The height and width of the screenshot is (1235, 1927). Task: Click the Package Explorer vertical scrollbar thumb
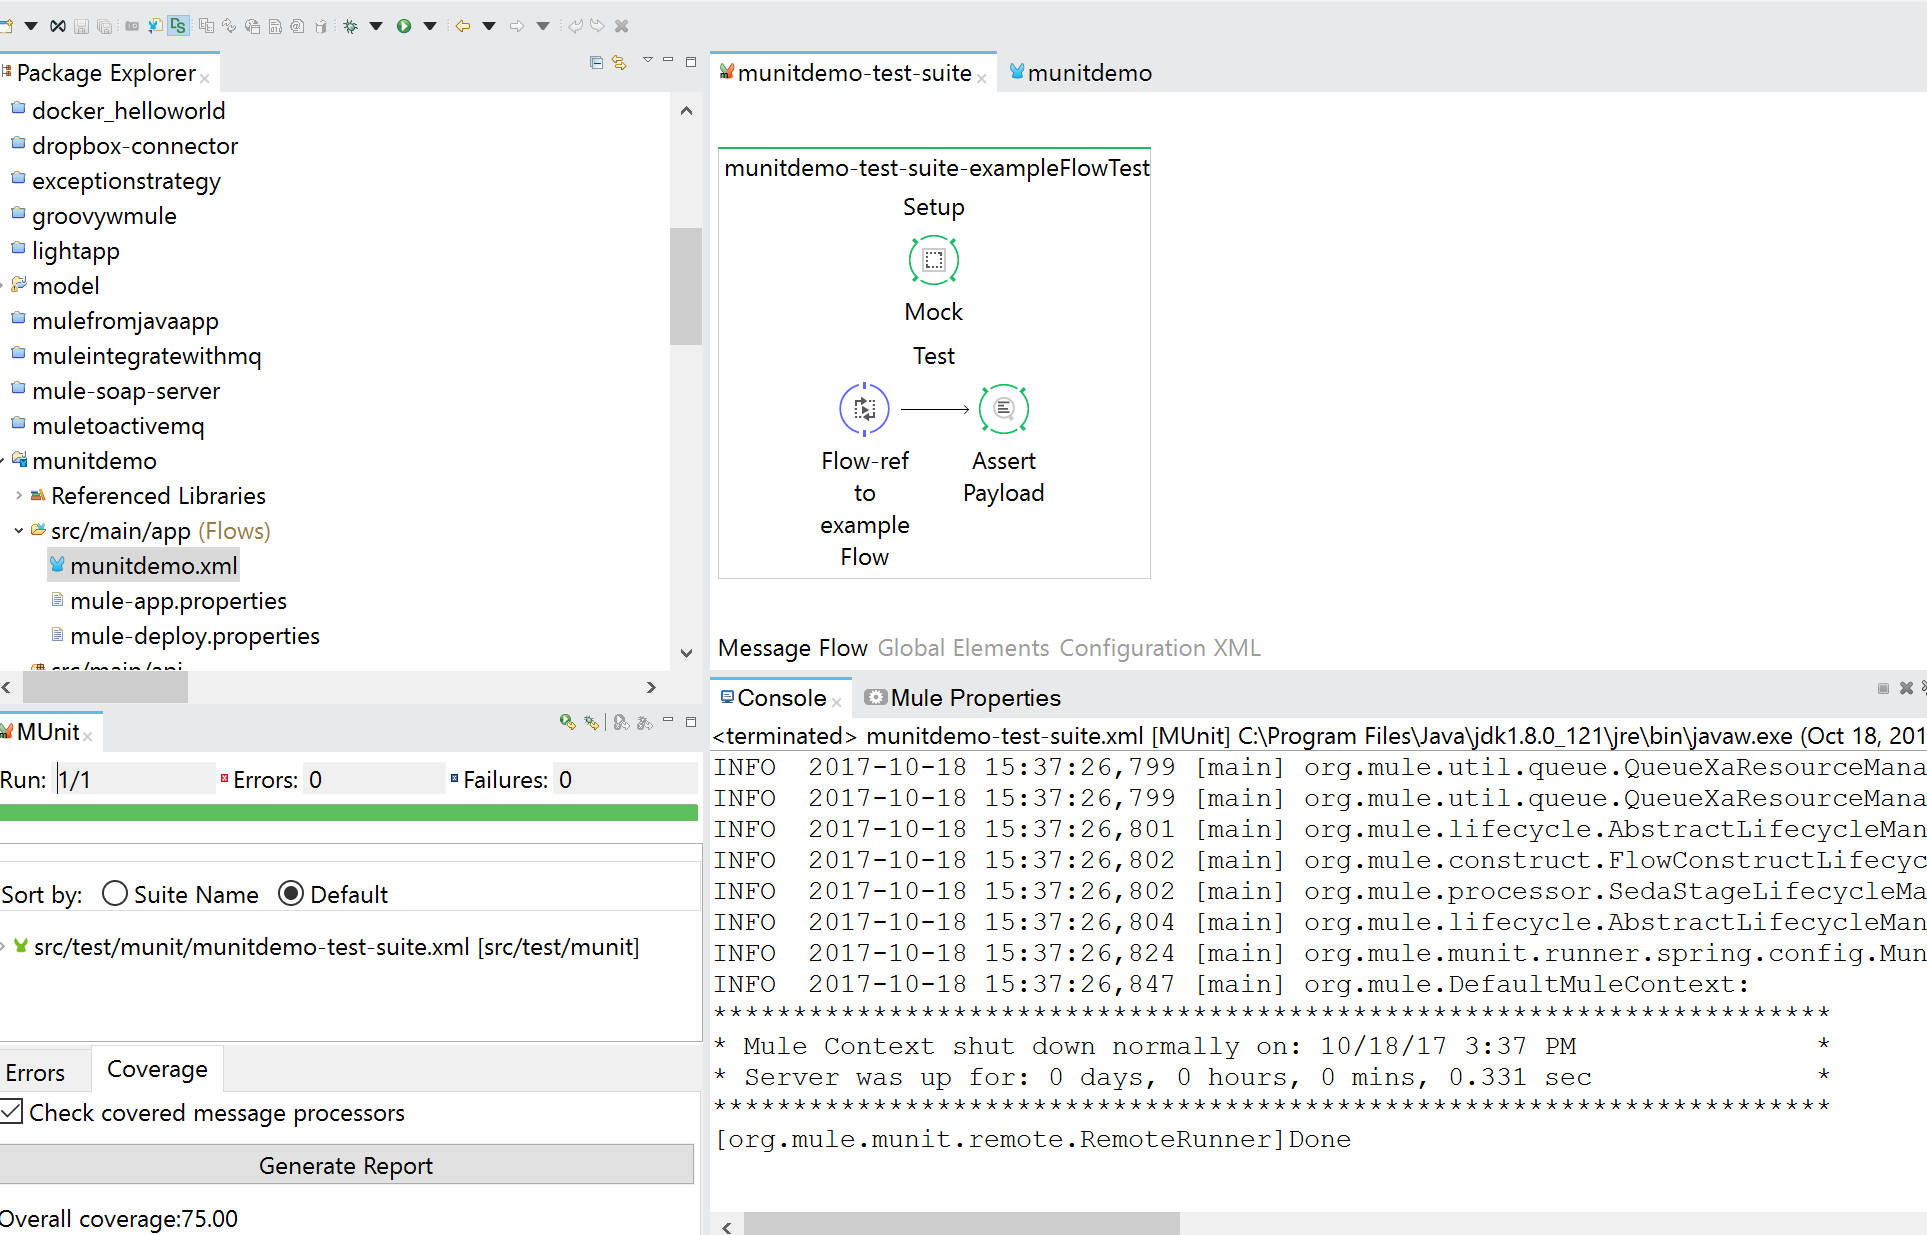coord(686,286)
